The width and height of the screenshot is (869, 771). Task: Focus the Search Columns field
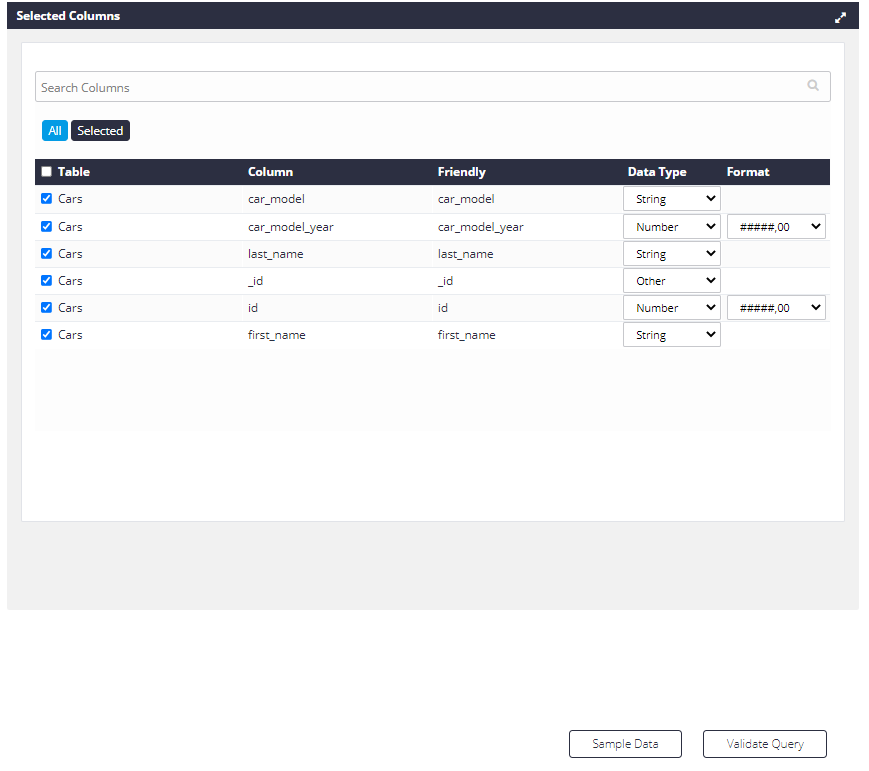(x=432, y=86)
